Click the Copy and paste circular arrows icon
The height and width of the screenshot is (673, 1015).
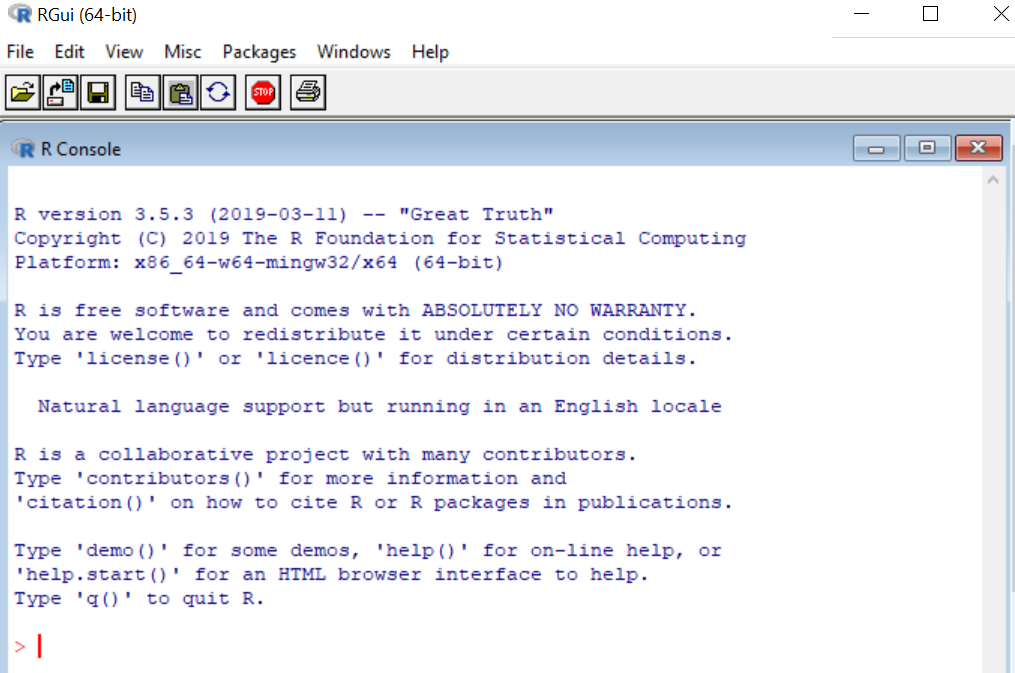click(218, 93)
